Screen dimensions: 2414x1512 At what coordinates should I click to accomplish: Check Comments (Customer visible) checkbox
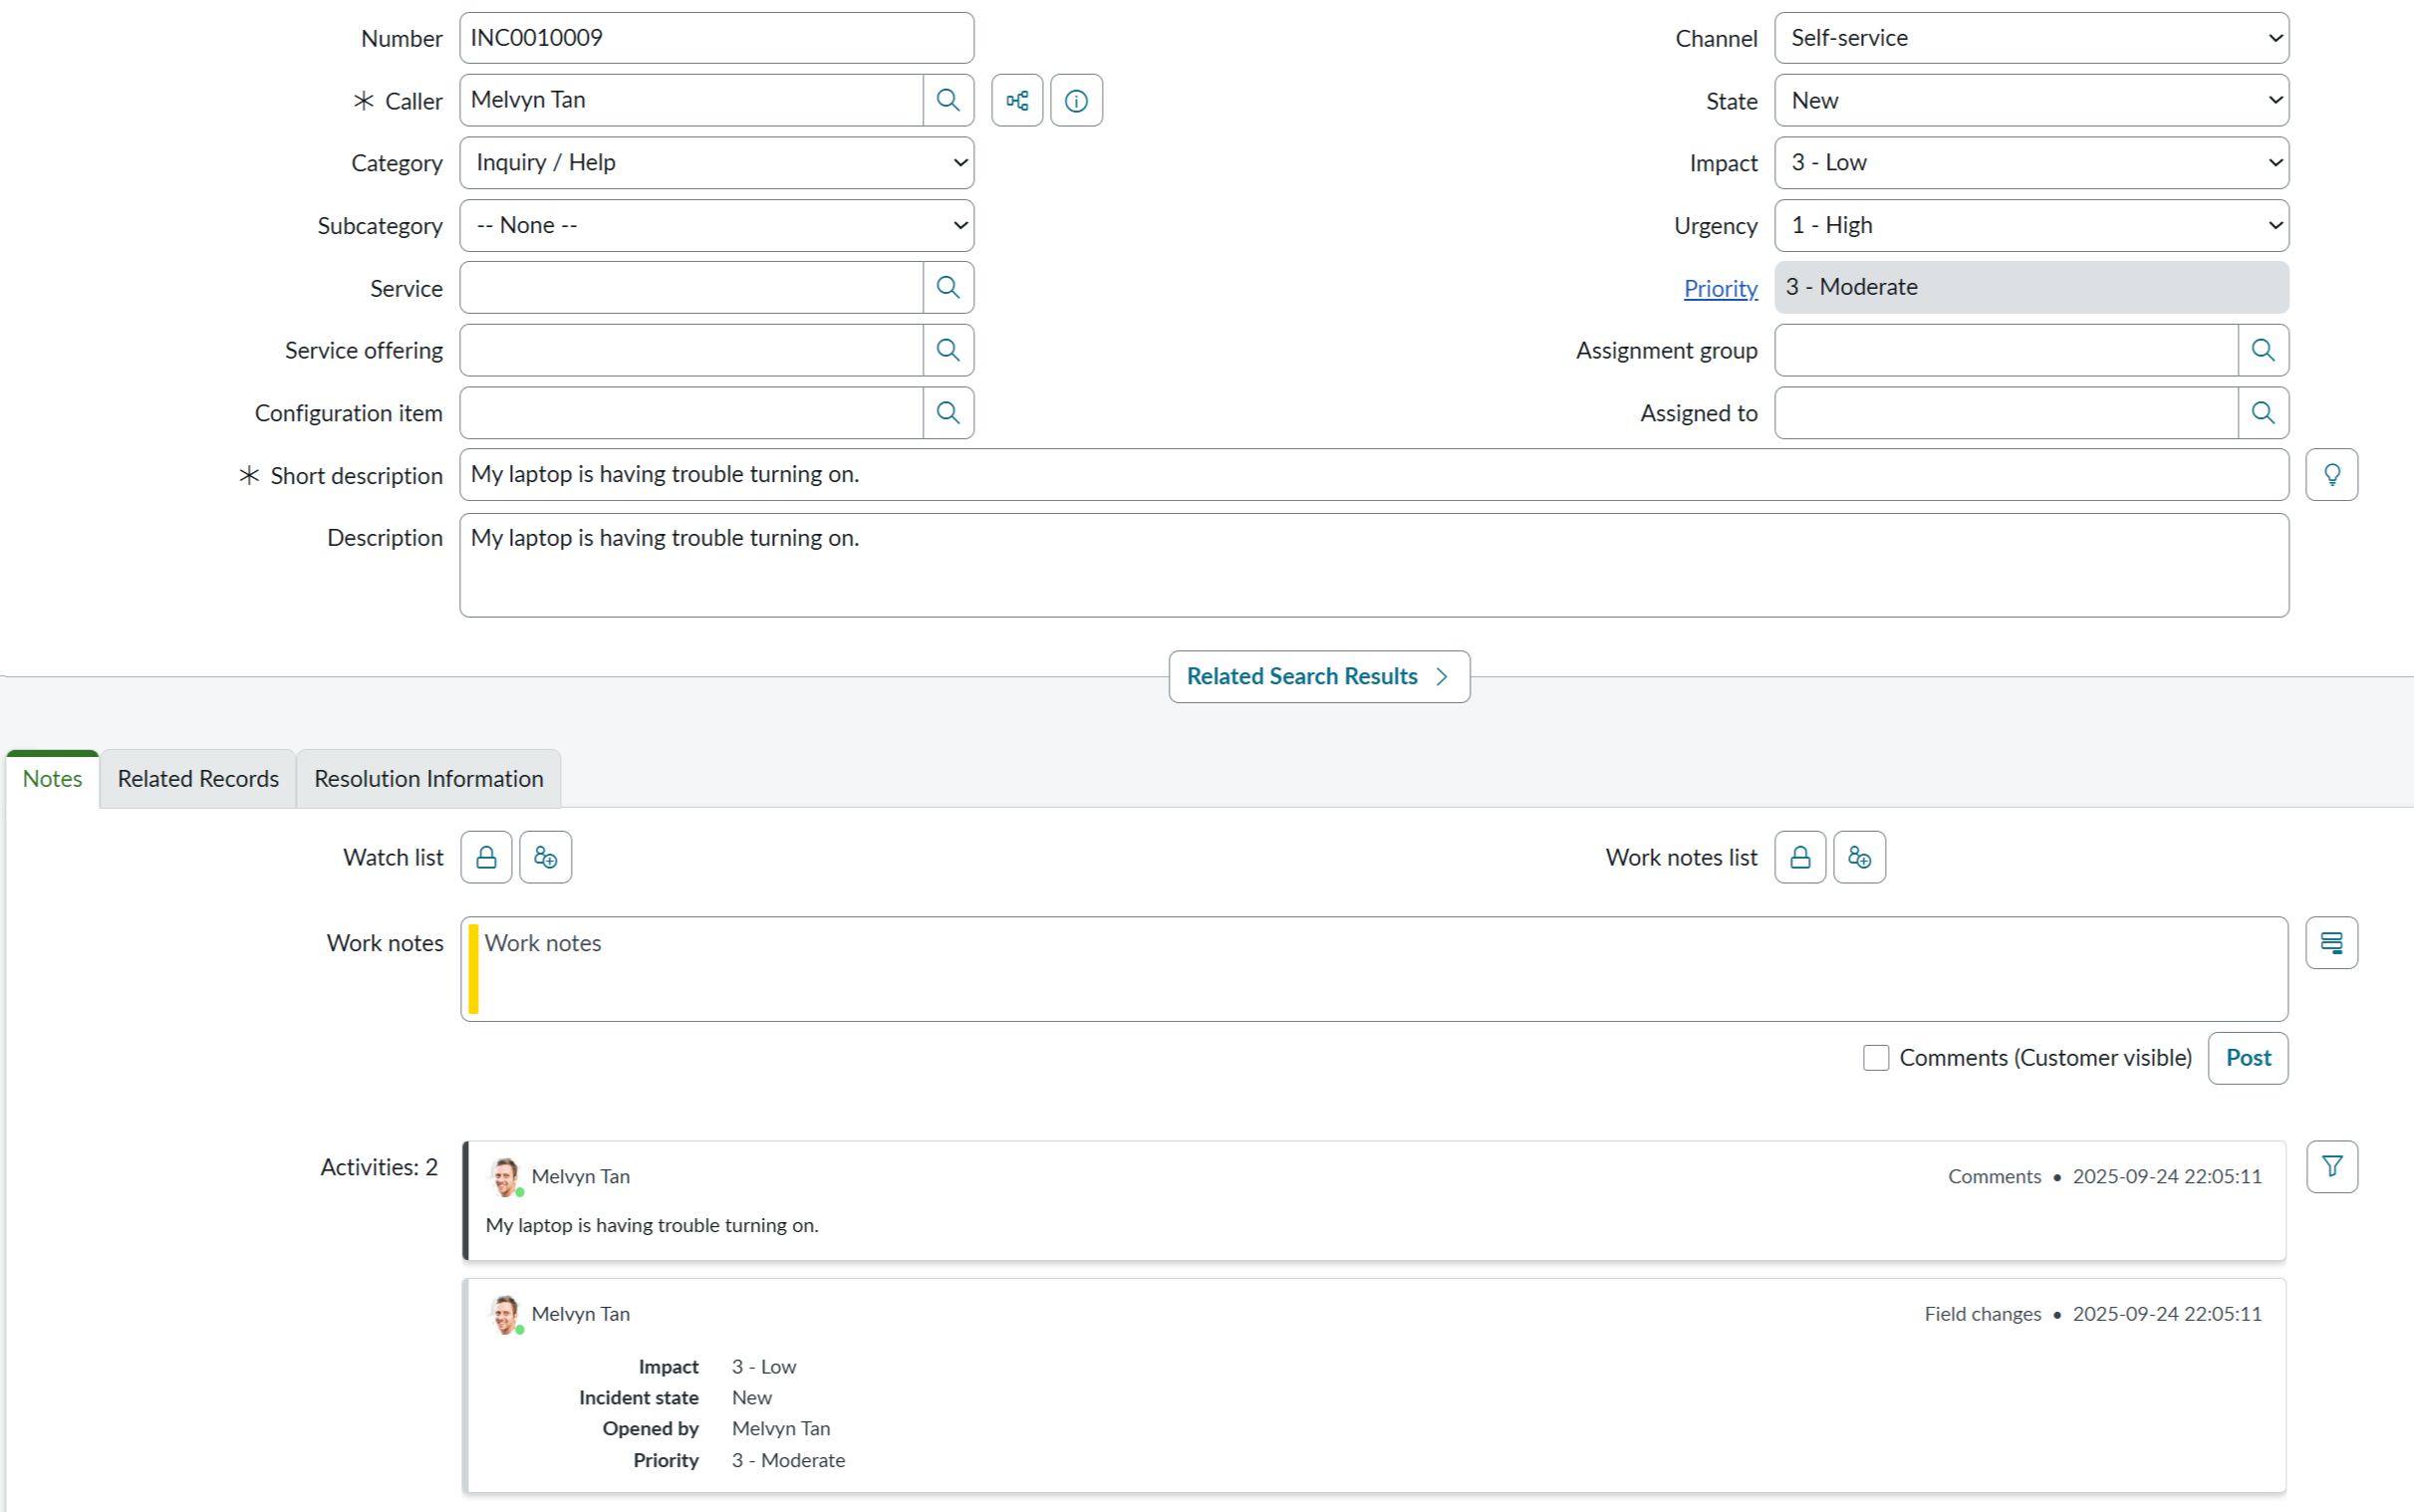tap(1876, 1058)
